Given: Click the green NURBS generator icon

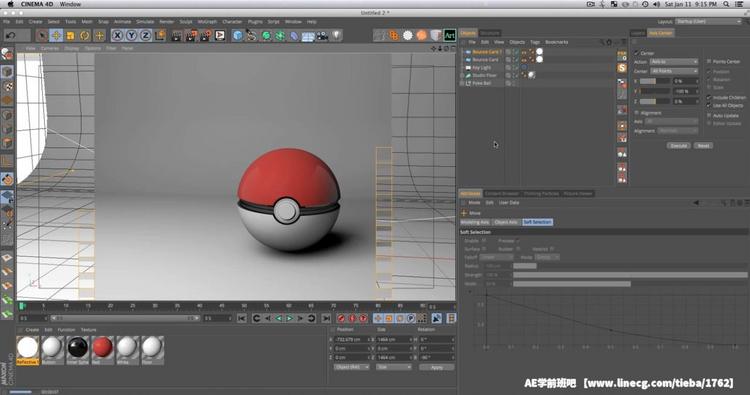Looking at the screenshot, I should click(266, 35).
